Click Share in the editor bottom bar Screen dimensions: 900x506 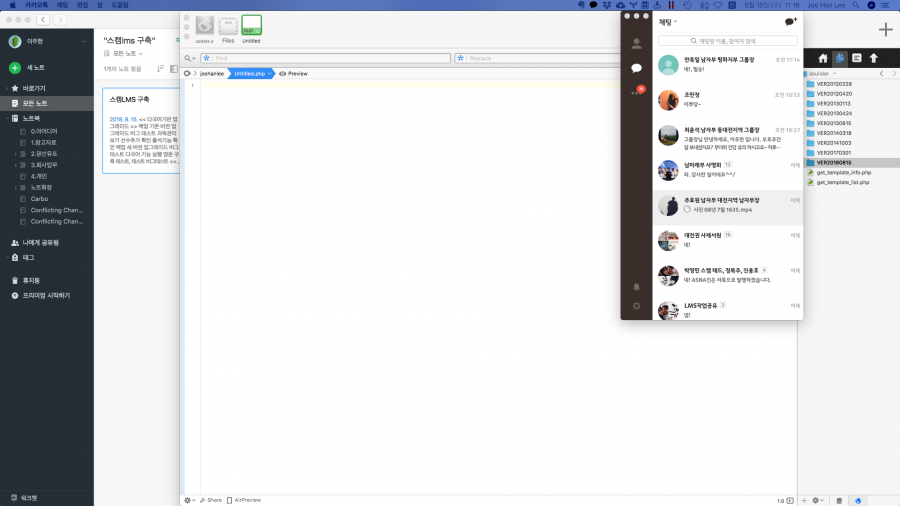point(211,499)
